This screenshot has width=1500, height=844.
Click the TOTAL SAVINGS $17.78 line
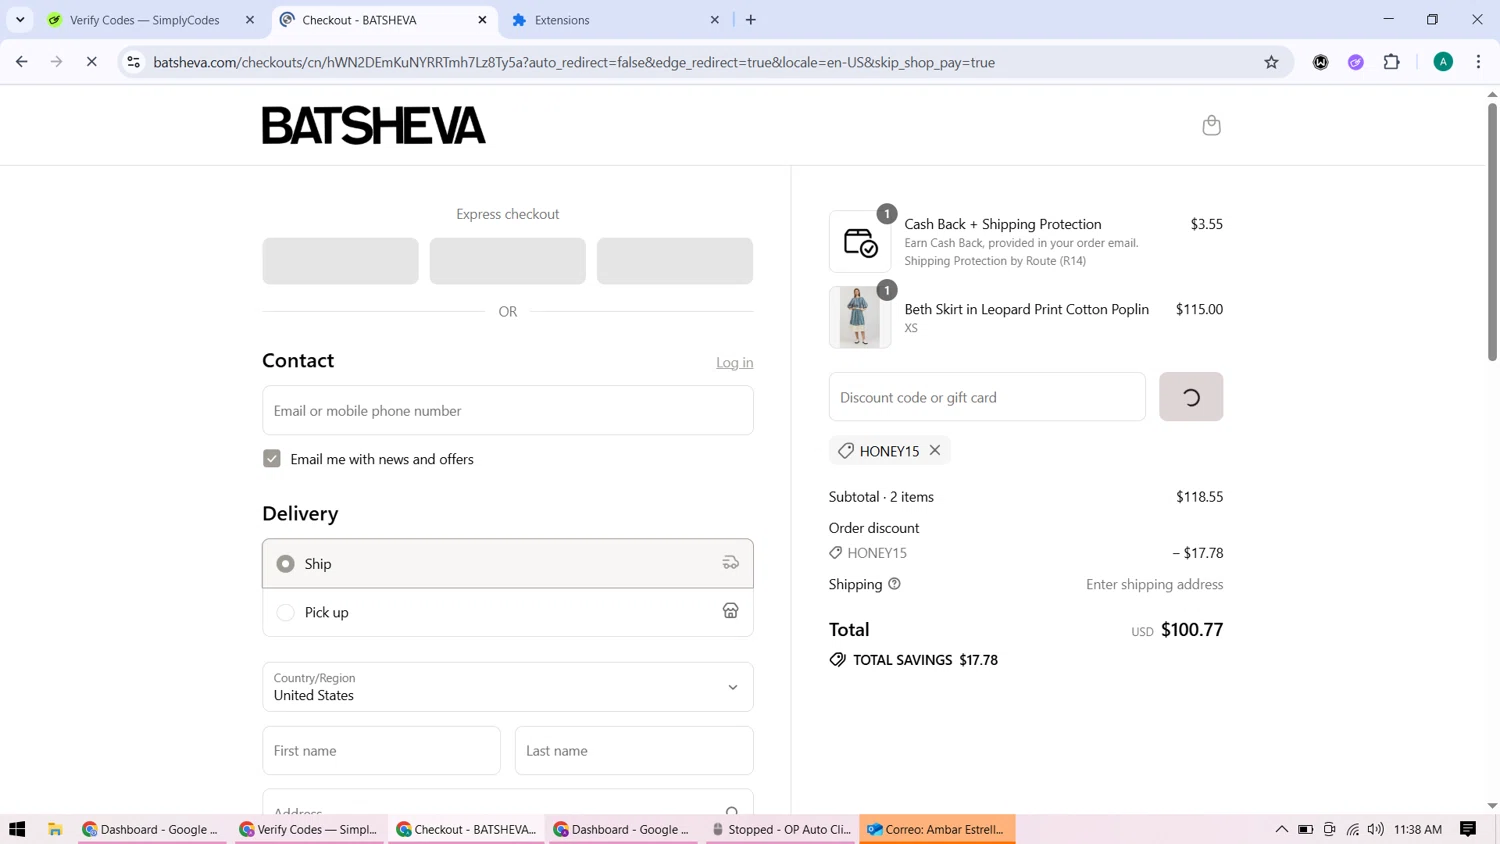914,660
